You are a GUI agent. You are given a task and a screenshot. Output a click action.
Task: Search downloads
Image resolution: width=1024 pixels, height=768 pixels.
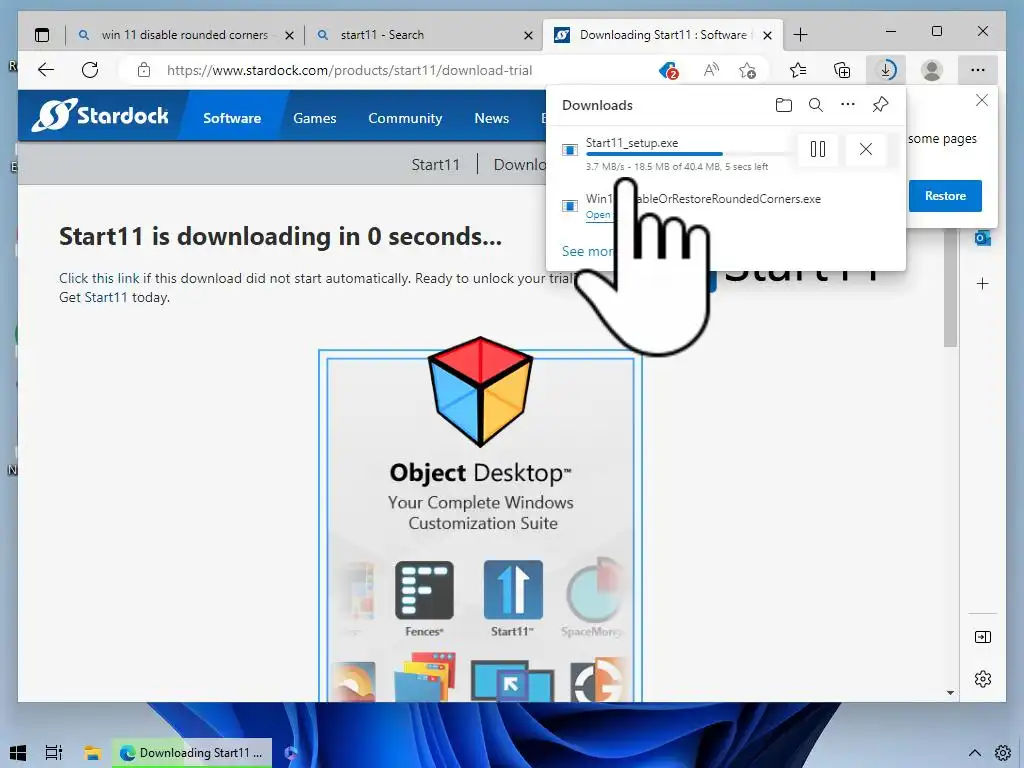tap(816, 105)
